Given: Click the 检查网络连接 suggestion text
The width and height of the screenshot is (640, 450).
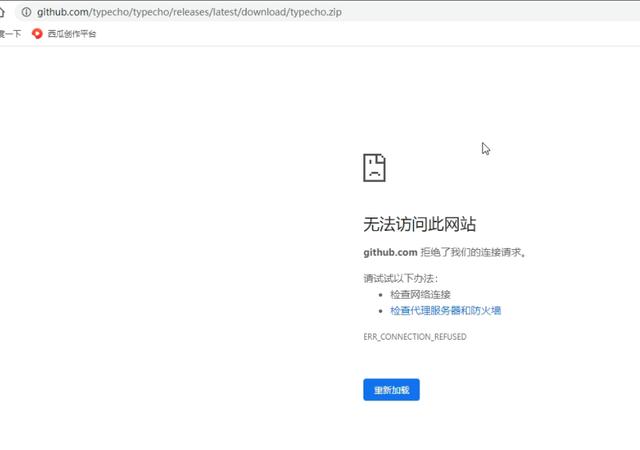Looking at the screenshot, I should (420, 294).
